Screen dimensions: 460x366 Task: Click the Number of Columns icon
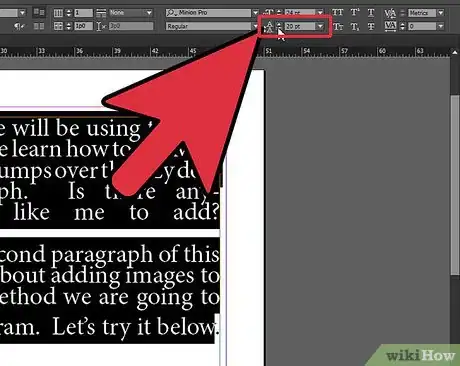click(58, 13)
